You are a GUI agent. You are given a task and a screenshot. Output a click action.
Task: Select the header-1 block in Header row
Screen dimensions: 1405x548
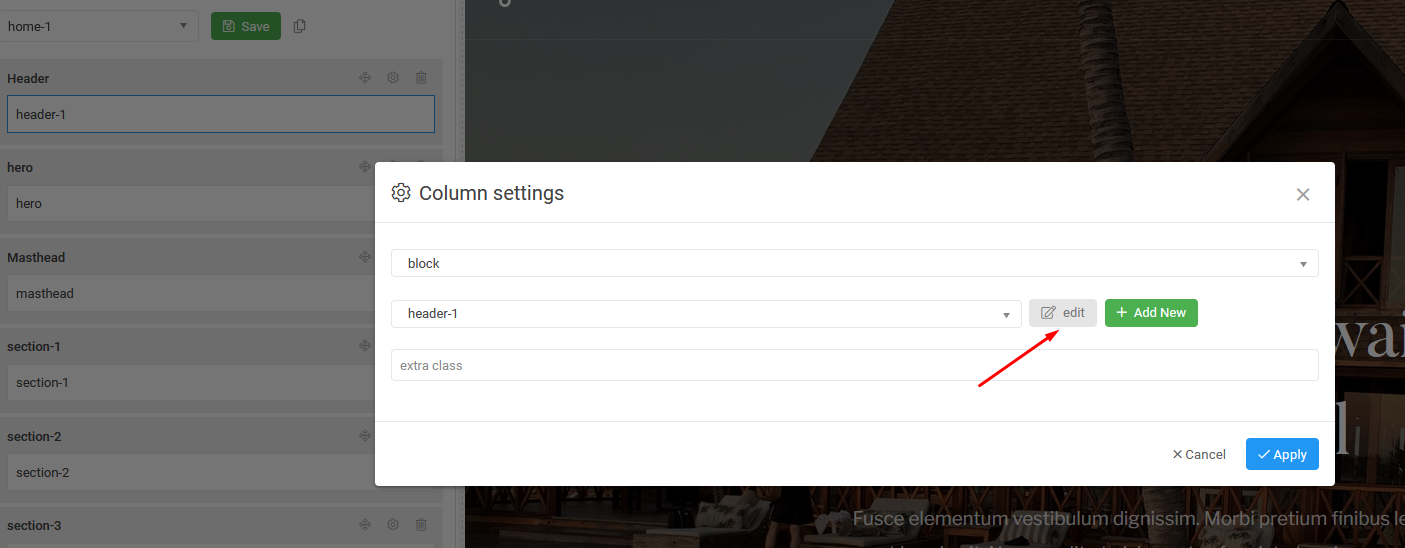coord(220,114)
